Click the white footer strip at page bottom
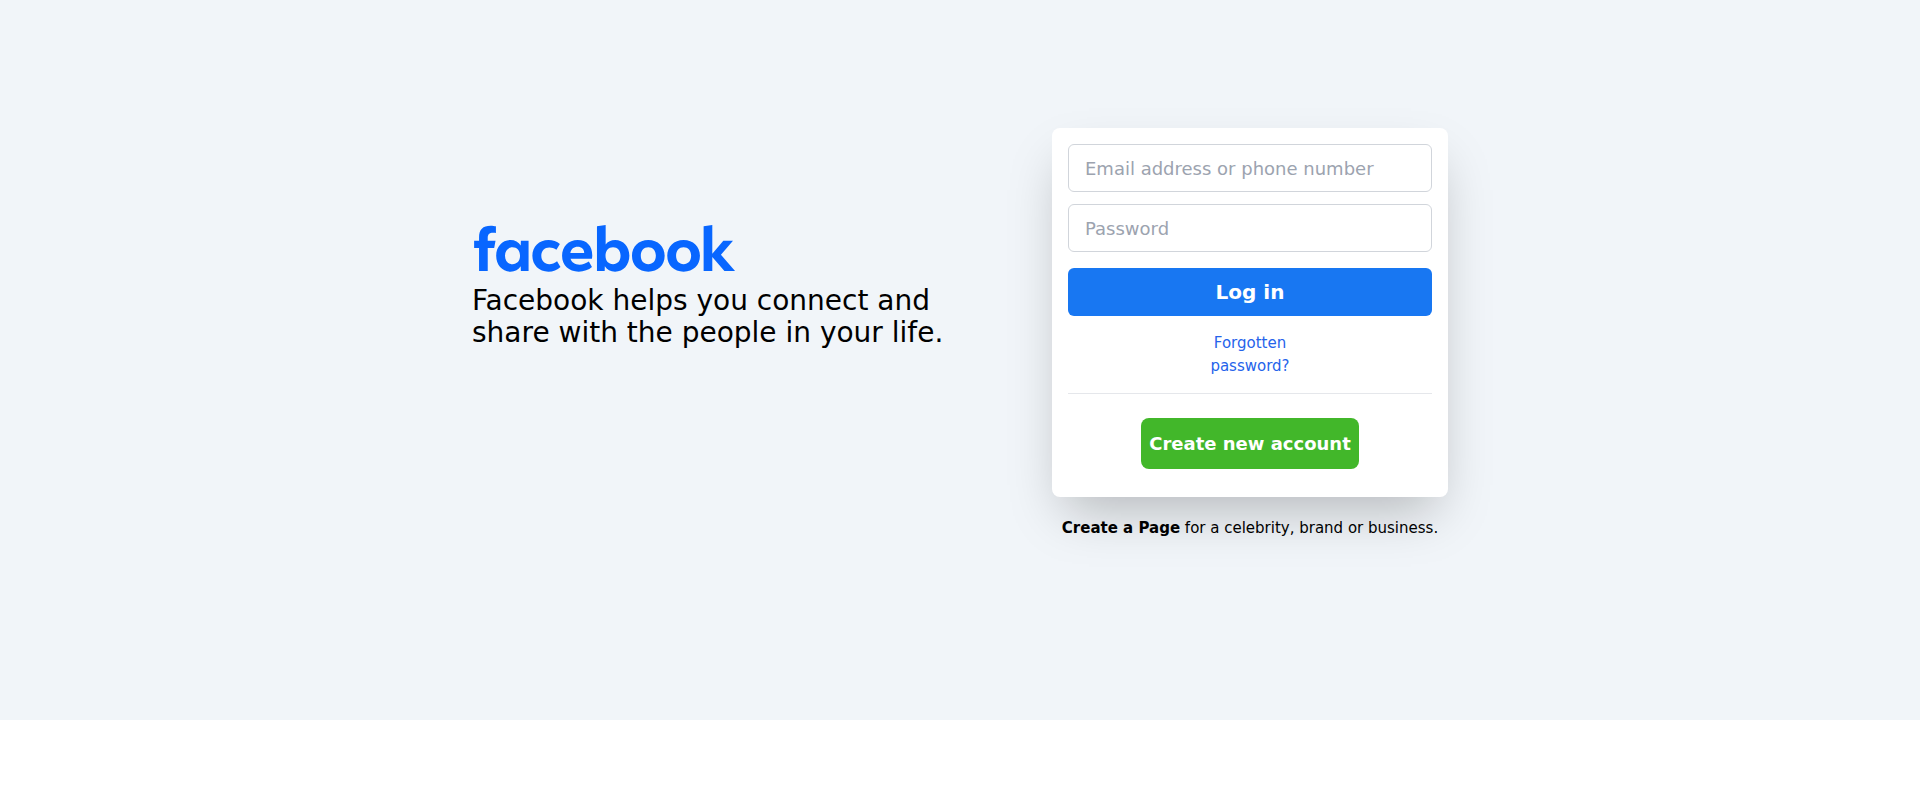 coord(960,765)
